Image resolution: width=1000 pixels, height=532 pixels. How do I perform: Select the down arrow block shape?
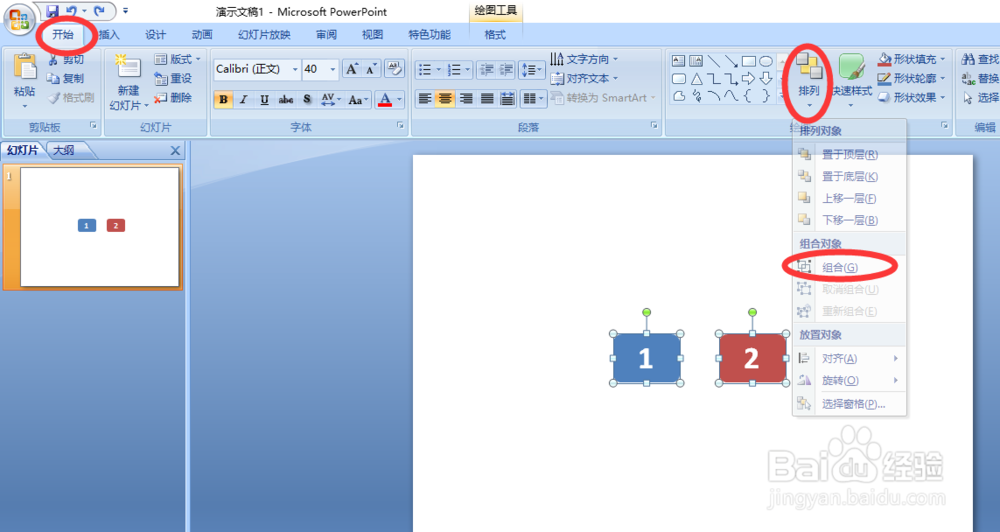(766, 79)
